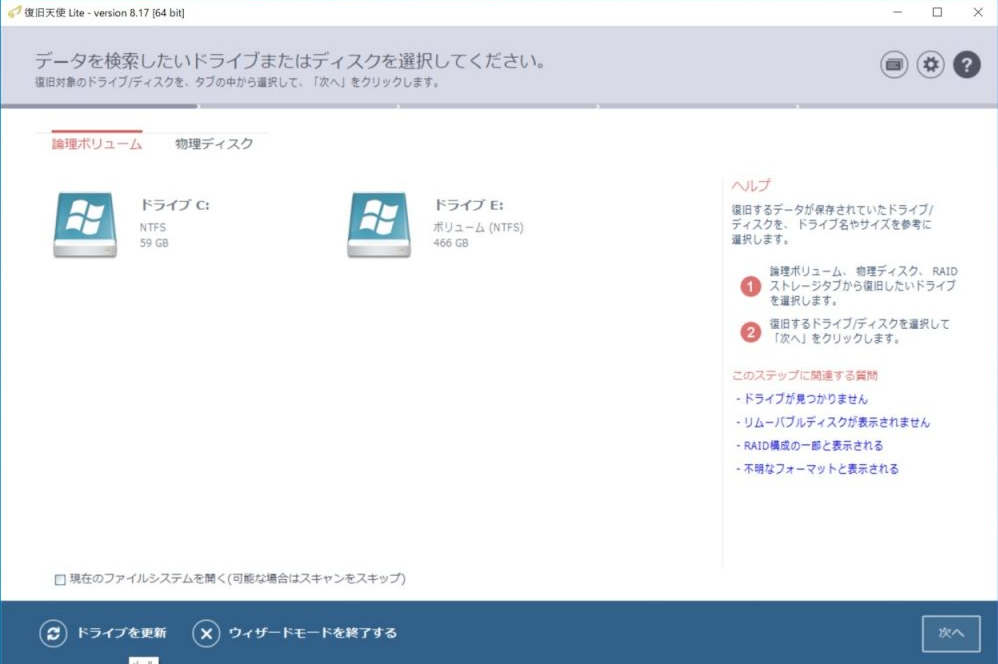This screenshot has width=998, height=664.
Task: Switch to the 物理ディスク tab
Action: coord(214,144)
